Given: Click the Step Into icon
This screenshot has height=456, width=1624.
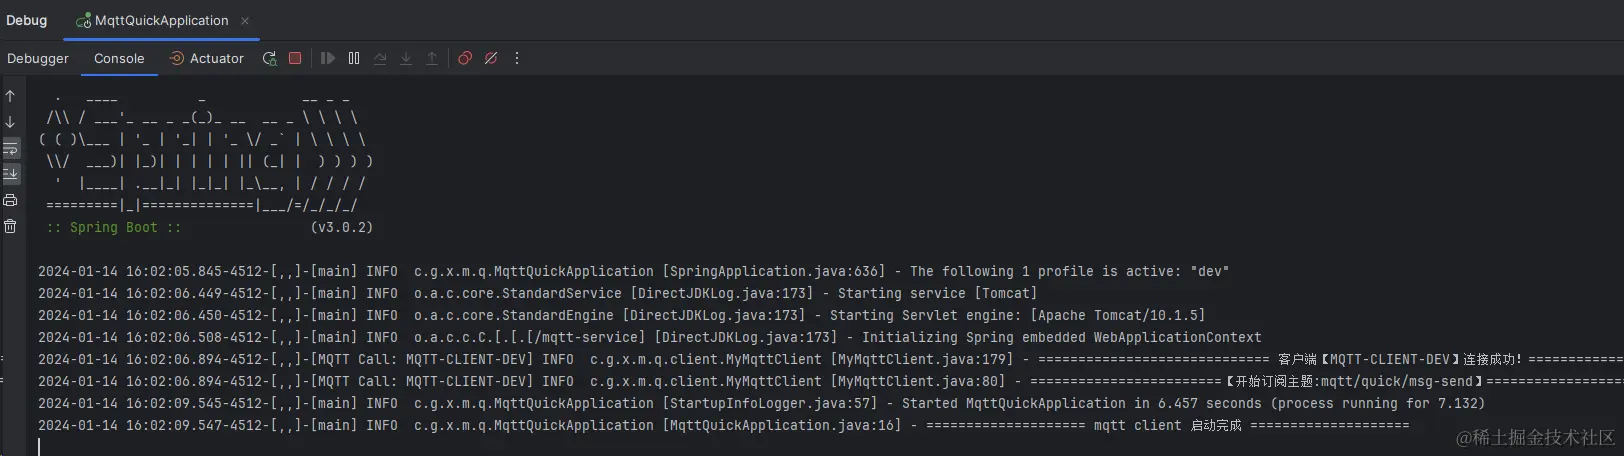Looking at the screenshot, I should (406, 58).
